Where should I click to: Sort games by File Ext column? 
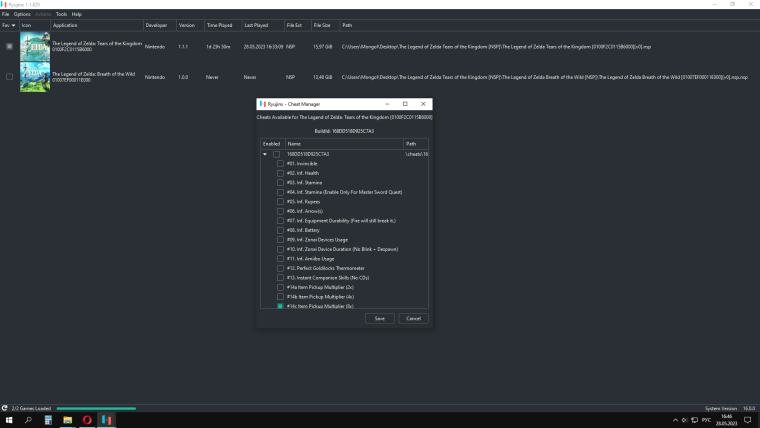tap(298, 25)
